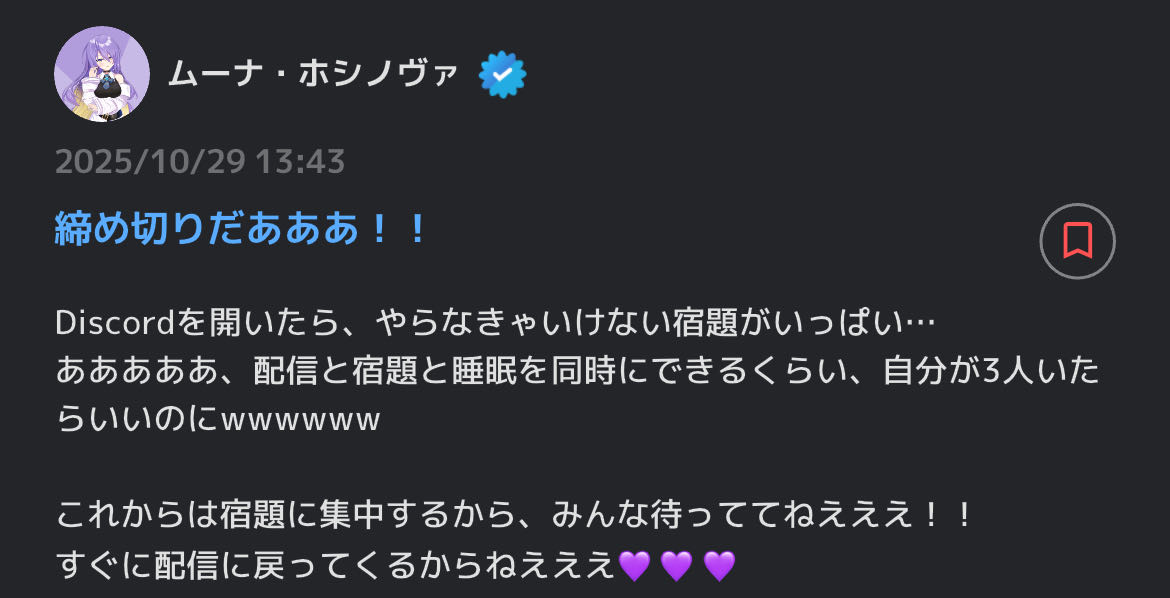The image size is (1170, 598).
Task: Click the last purple heart emoji
Action: (x=719, y=565)
